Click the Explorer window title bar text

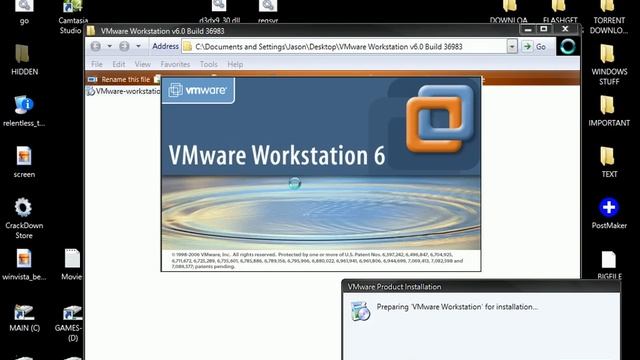tap(162, 31)
